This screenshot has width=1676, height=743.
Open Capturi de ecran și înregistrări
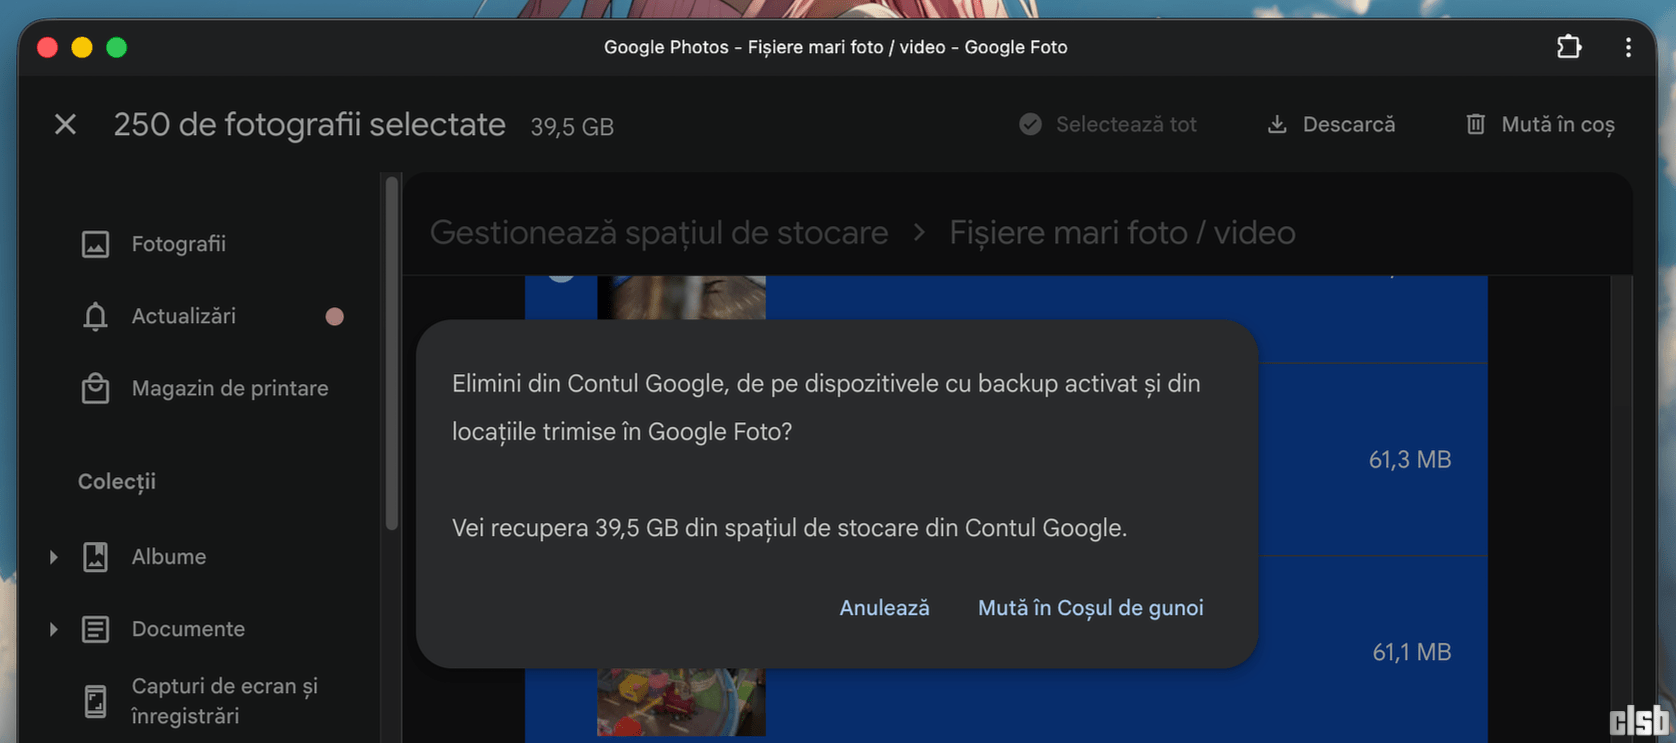click(x=224, y=701)
